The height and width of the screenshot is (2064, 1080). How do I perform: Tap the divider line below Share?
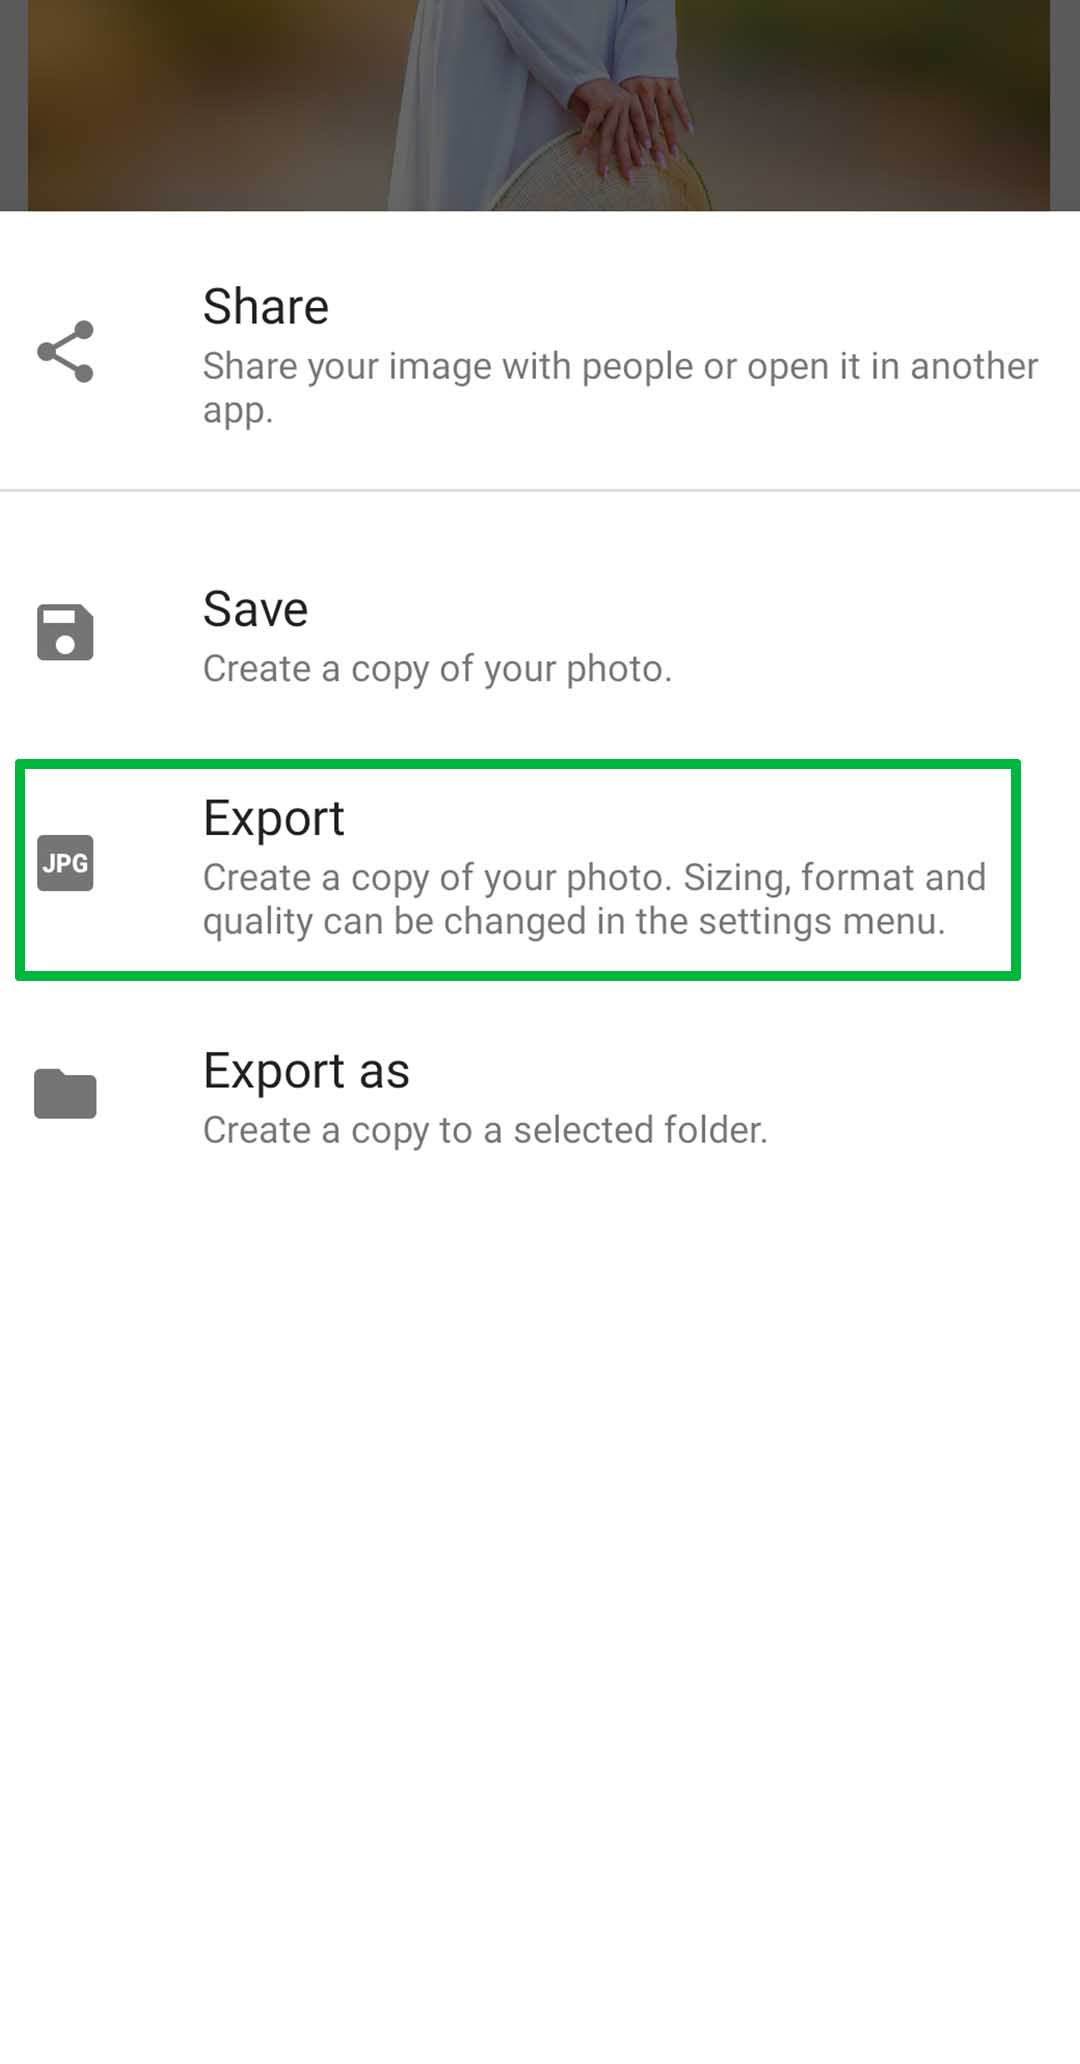tap(540, 490)
